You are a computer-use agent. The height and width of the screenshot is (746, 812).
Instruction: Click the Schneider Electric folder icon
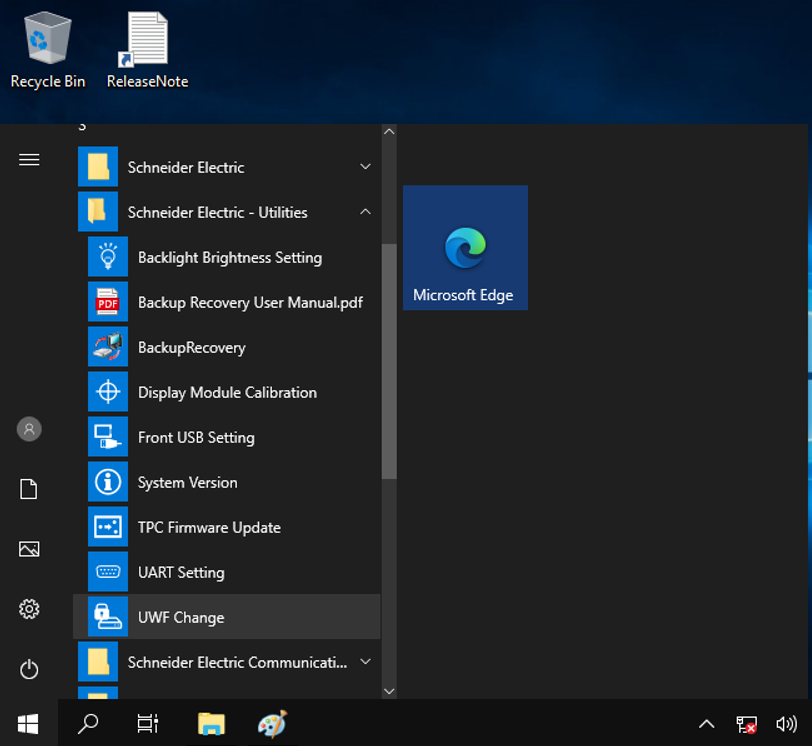(98, 167)
